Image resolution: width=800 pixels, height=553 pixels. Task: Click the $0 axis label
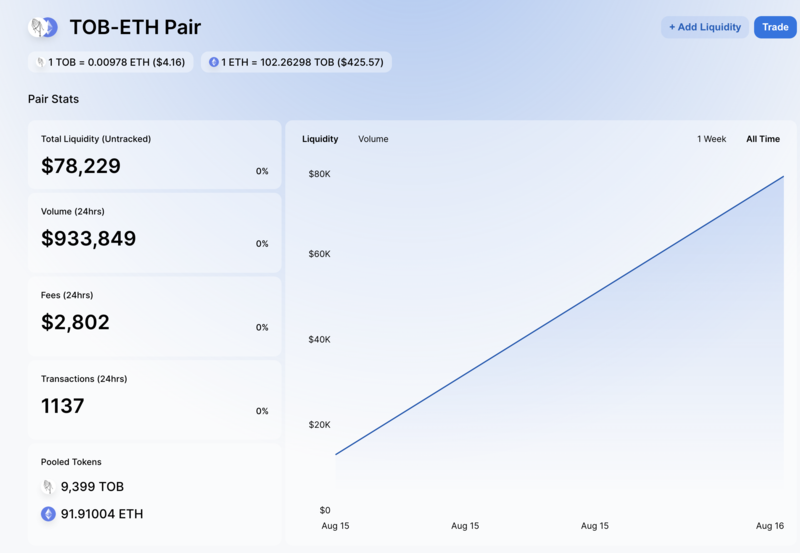(325, 510)
